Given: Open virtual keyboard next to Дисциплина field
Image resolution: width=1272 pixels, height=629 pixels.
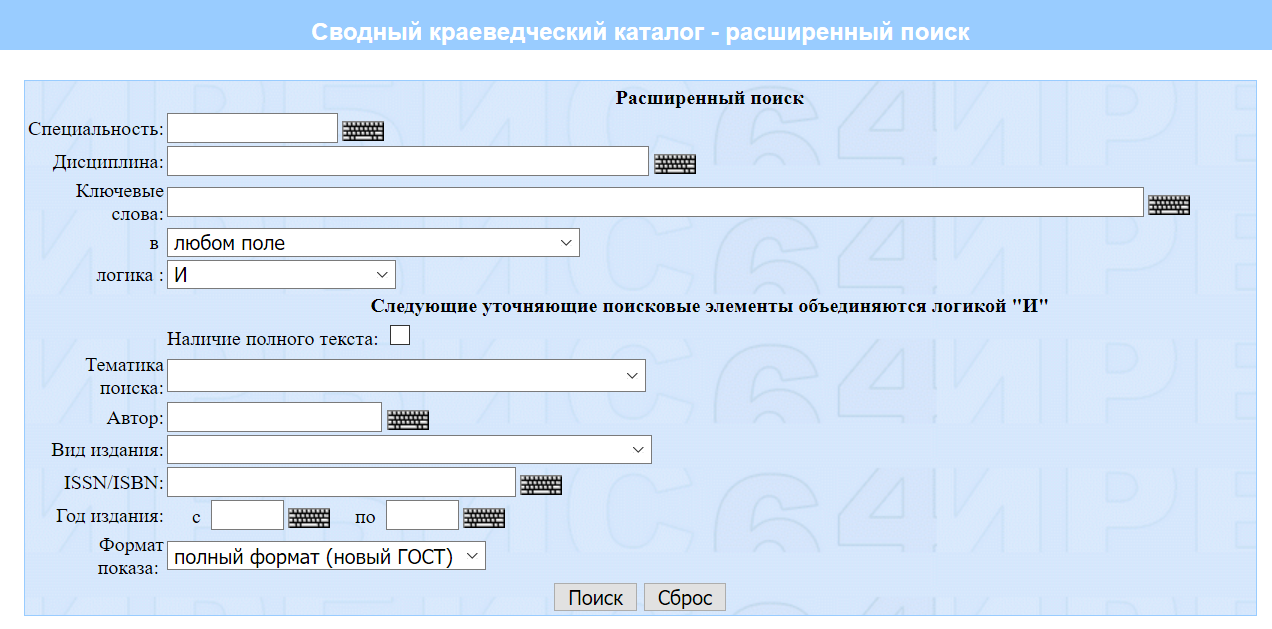Looking at the screenshot, I should coord(675,164).
